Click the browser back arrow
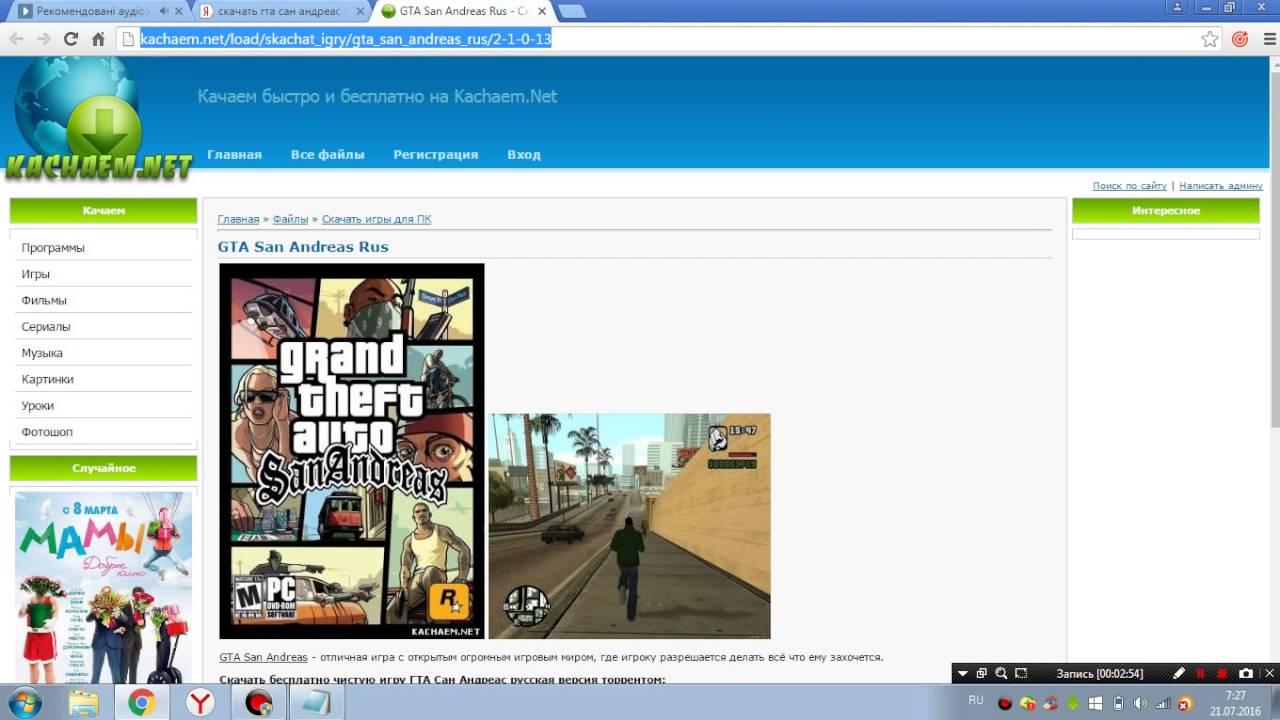The width and height of the screenshot is (1280, 720). tap(16, 39)
